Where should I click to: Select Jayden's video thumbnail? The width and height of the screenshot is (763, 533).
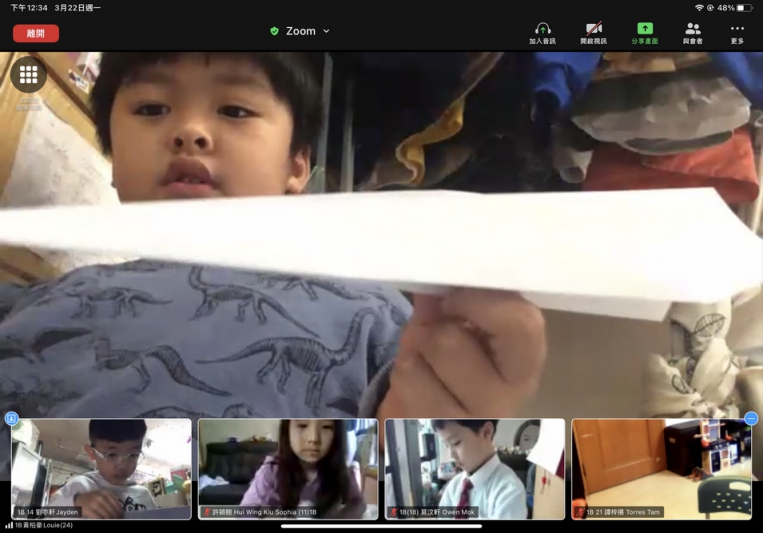[101, 468]
